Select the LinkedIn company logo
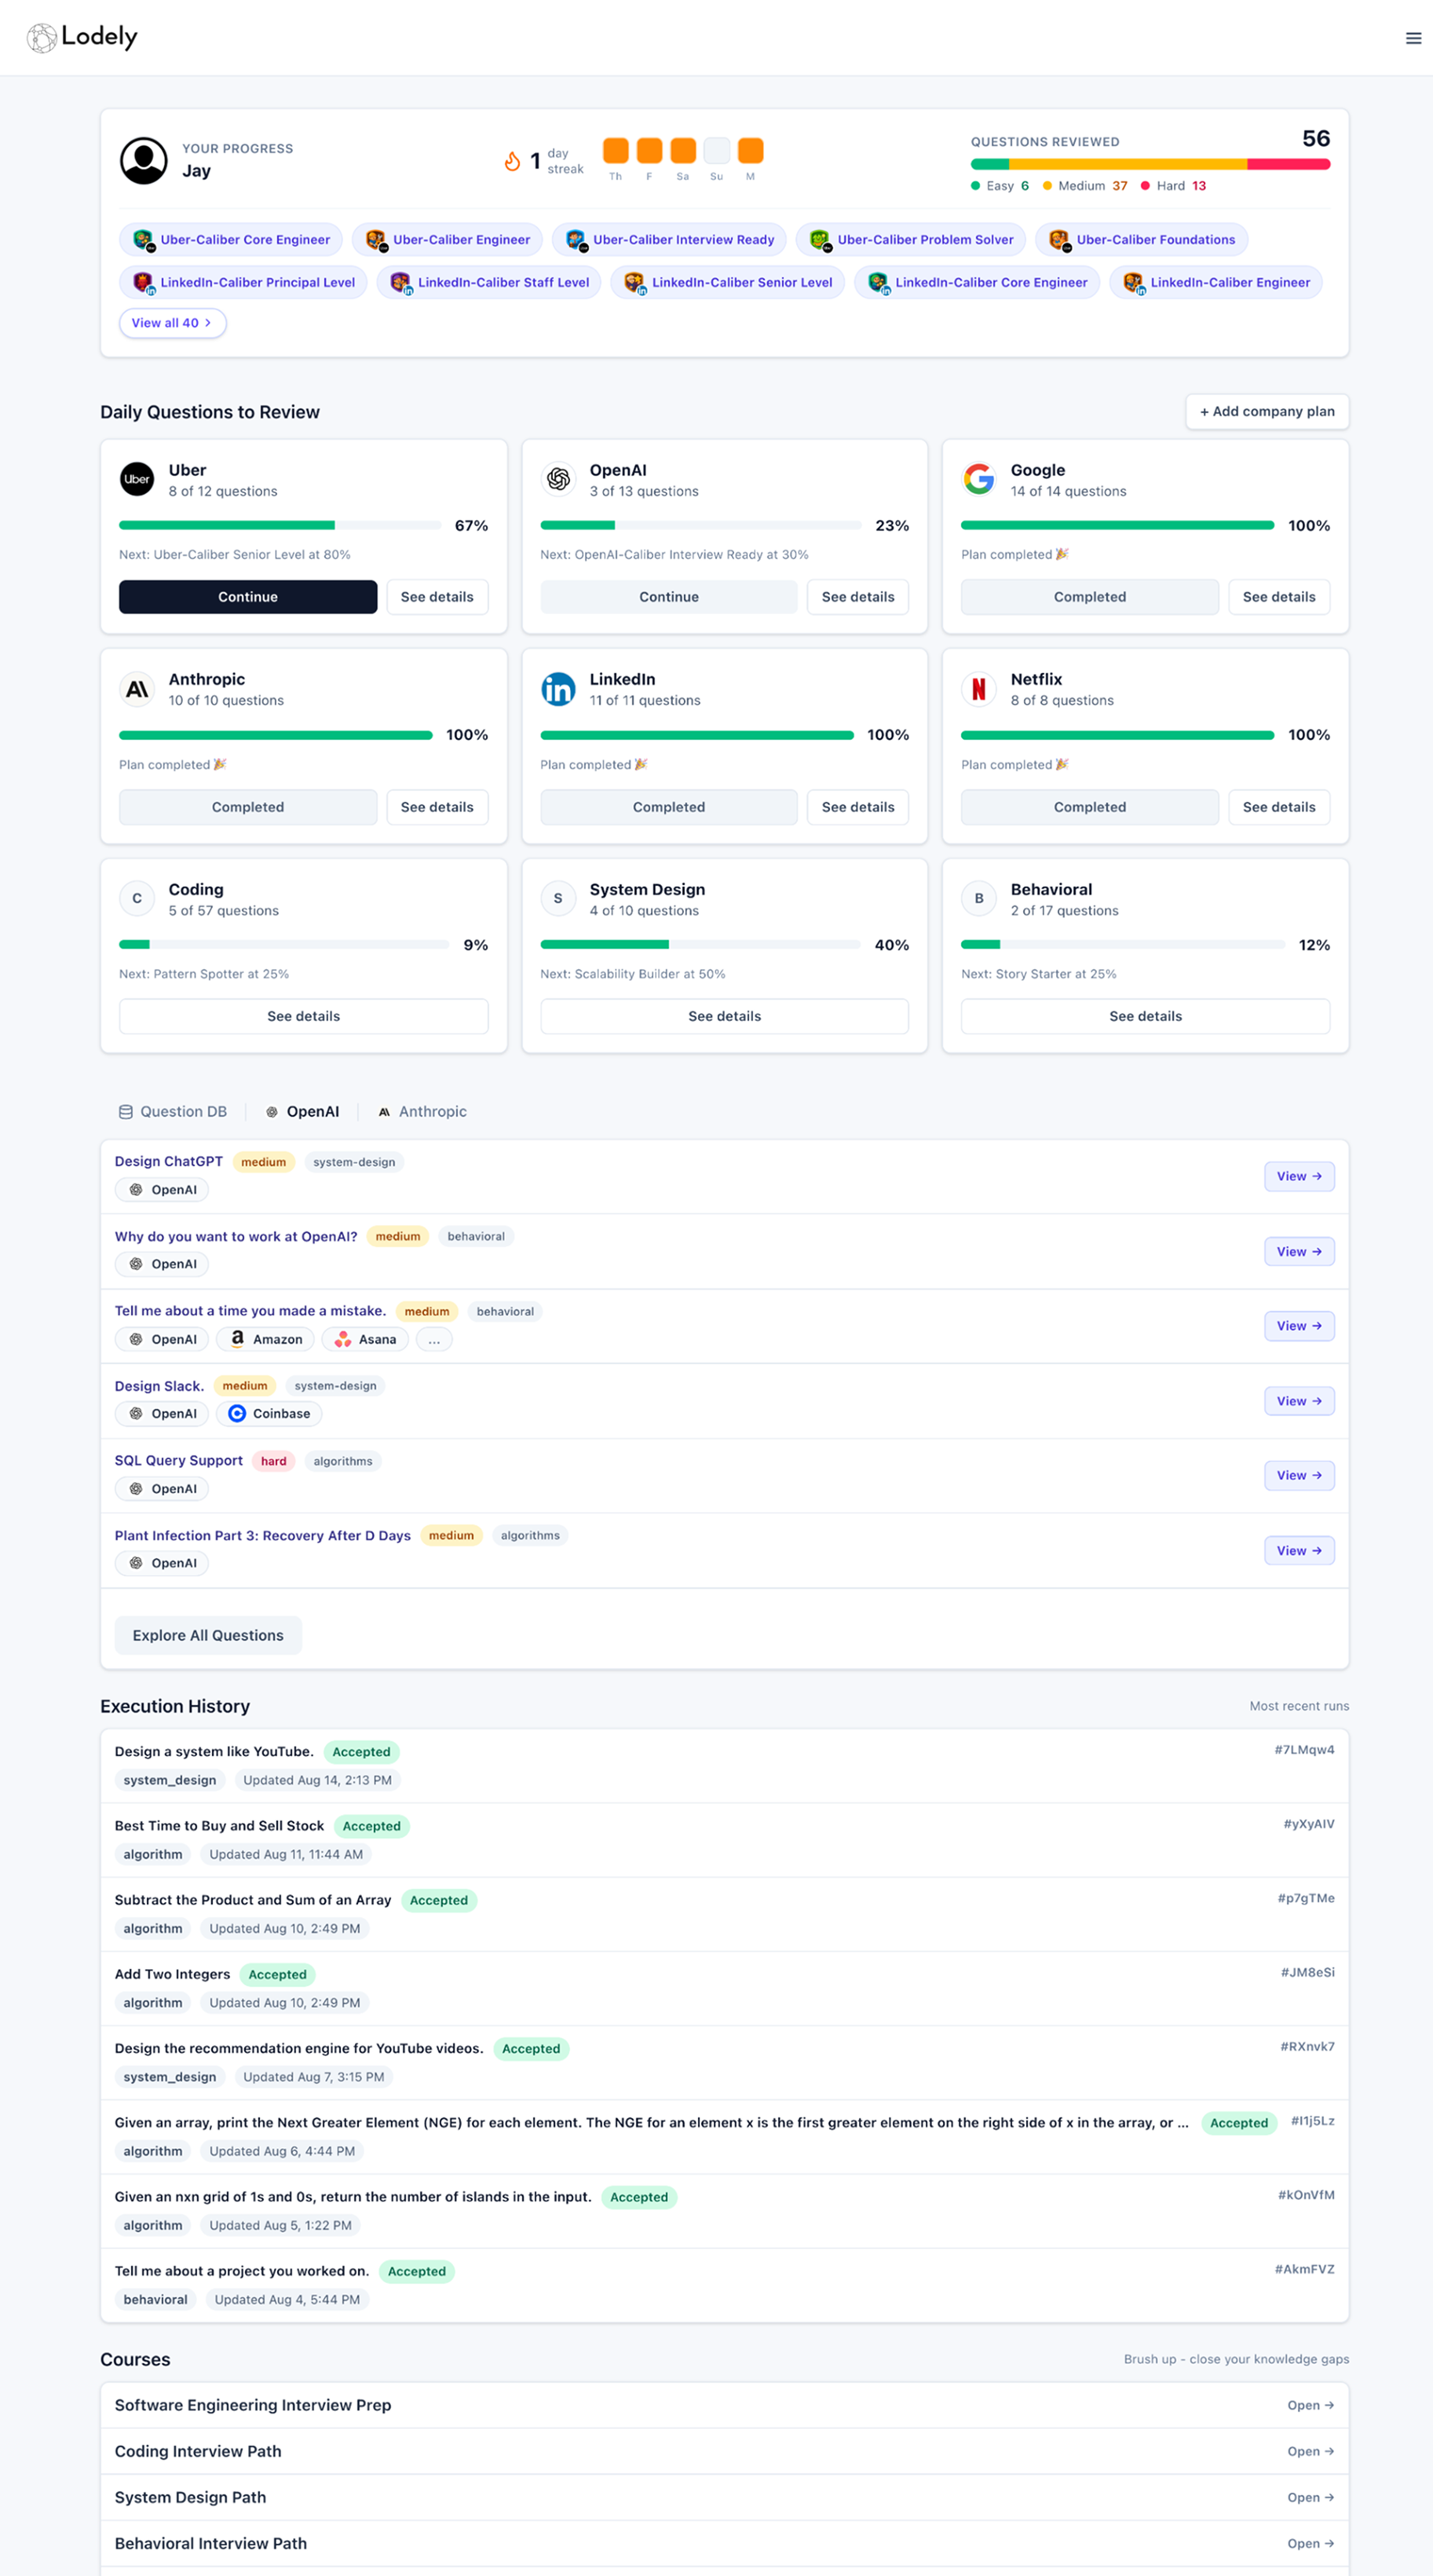 [x=558, y=689]
